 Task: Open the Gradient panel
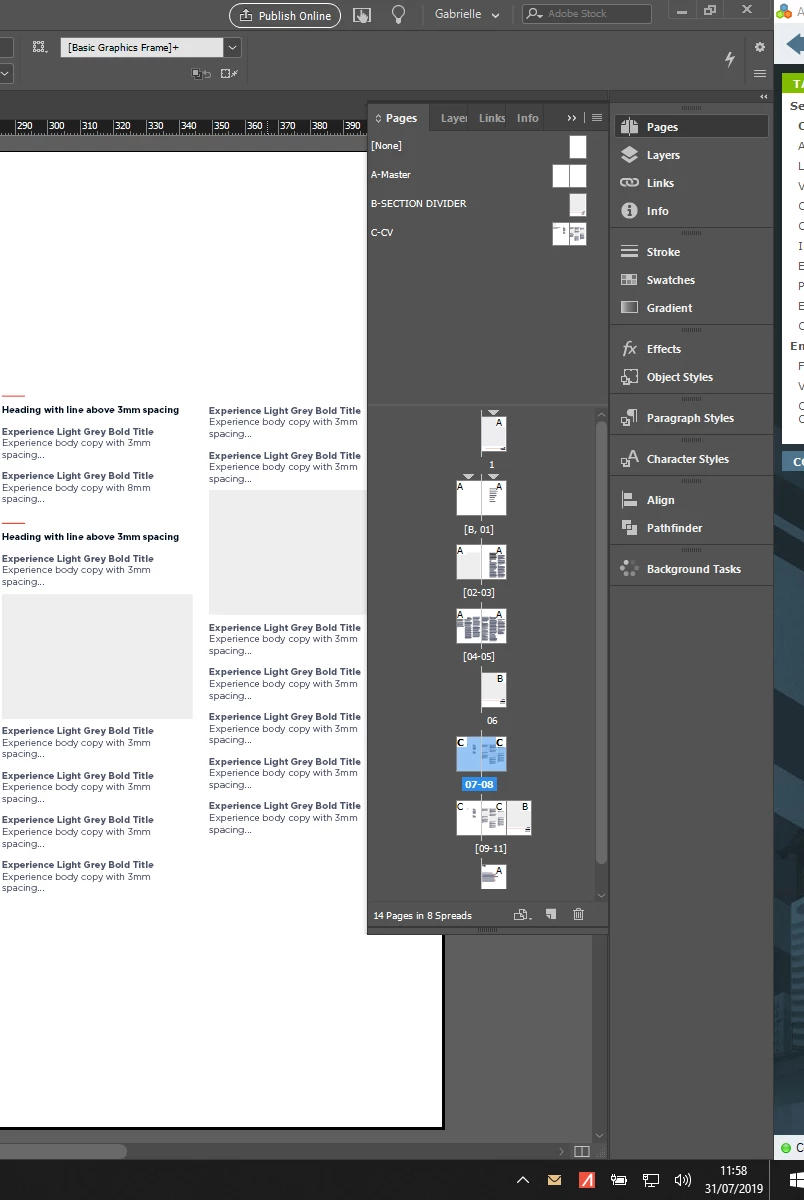[x=692, y=308]
